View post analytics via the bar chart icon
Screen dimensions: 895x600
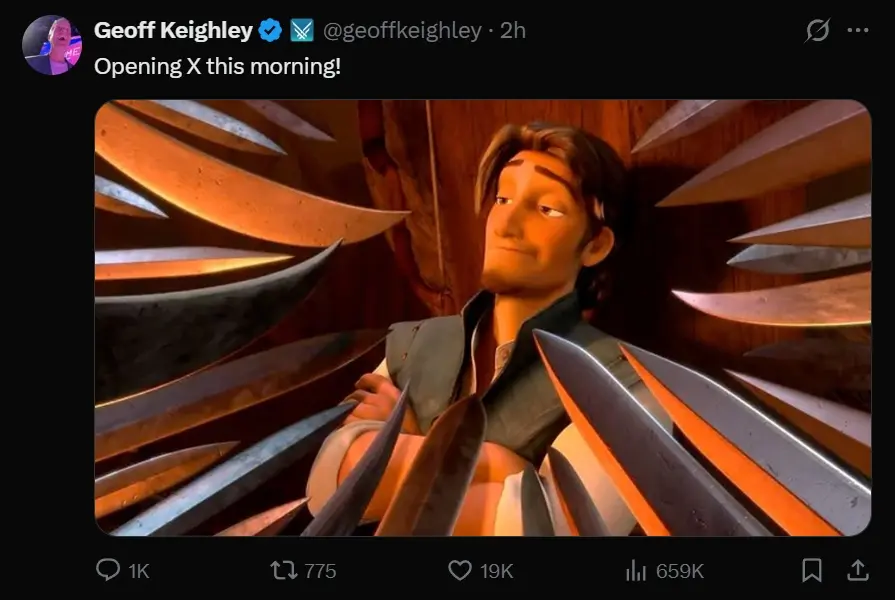pyautogui.click(x=638, y=570)
